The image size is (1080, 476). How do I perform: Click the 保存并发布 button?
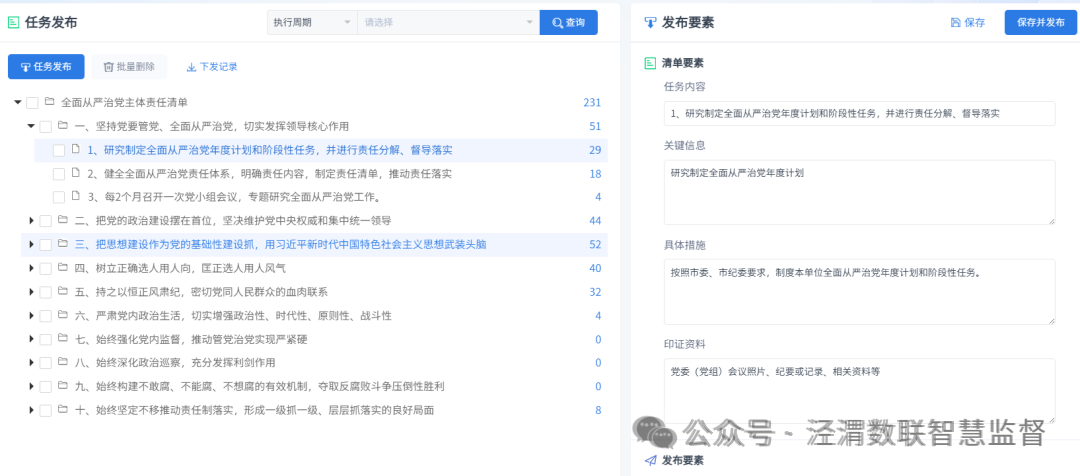click(1040, 22)
